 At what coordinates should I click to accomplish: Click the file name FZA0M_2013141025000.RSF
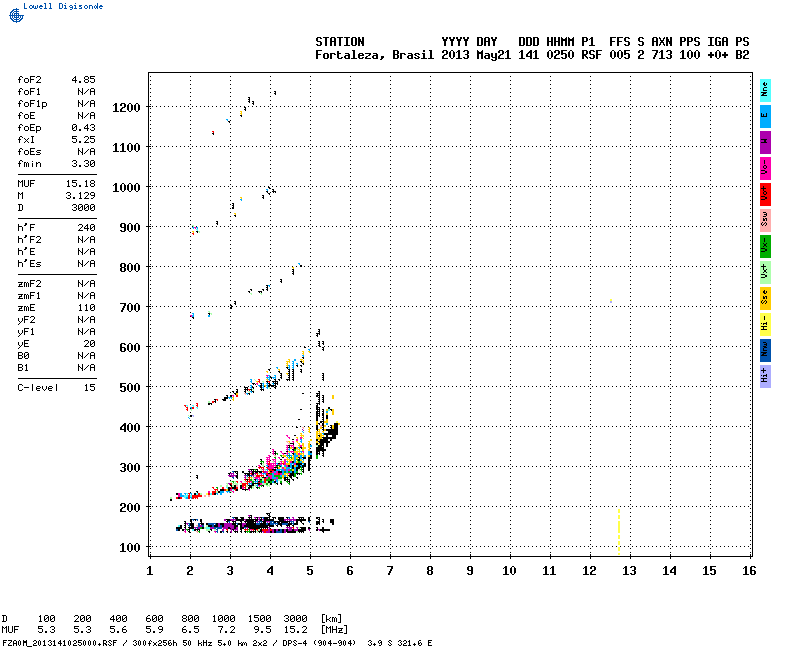pyautogui.click(x=60, y=643)
